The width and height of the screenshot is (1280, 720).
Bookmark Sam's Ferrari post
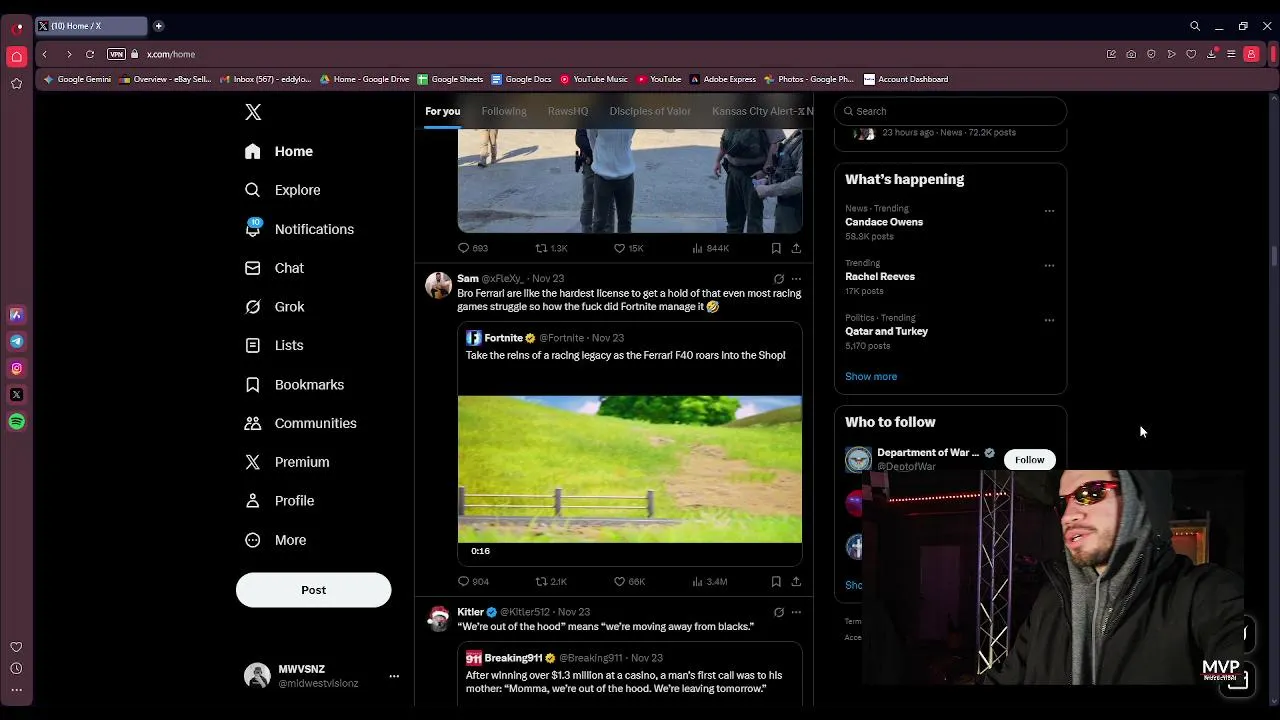pyautogui.click(x=776, y=581)
